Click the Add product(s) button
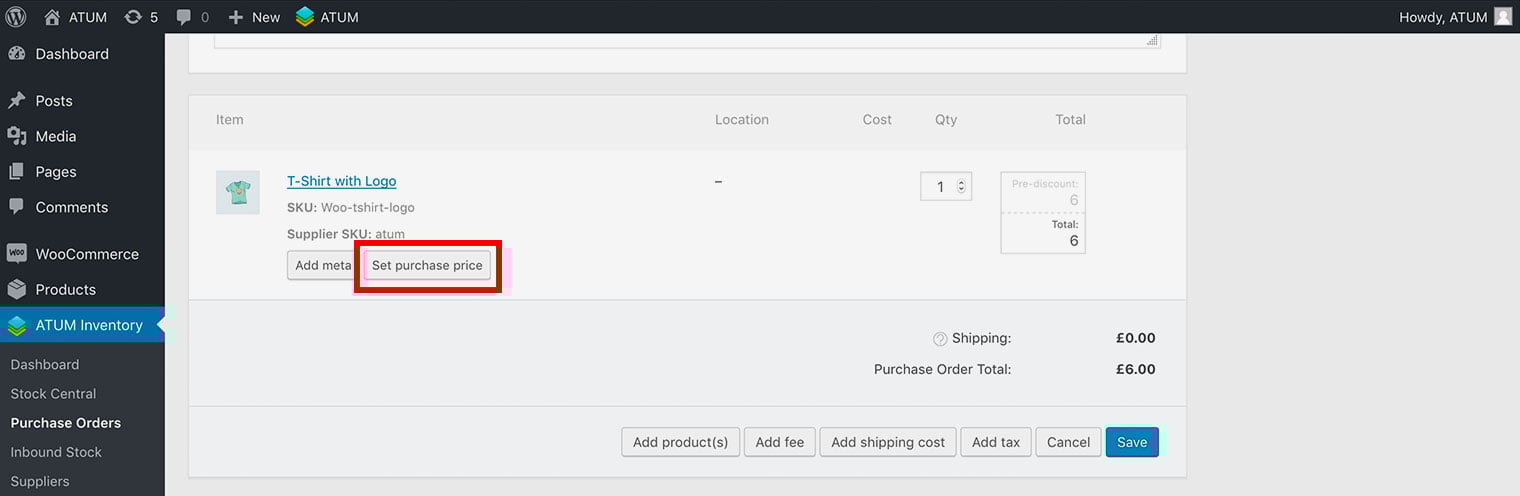The image size is (1520, 496). (680, 442)
